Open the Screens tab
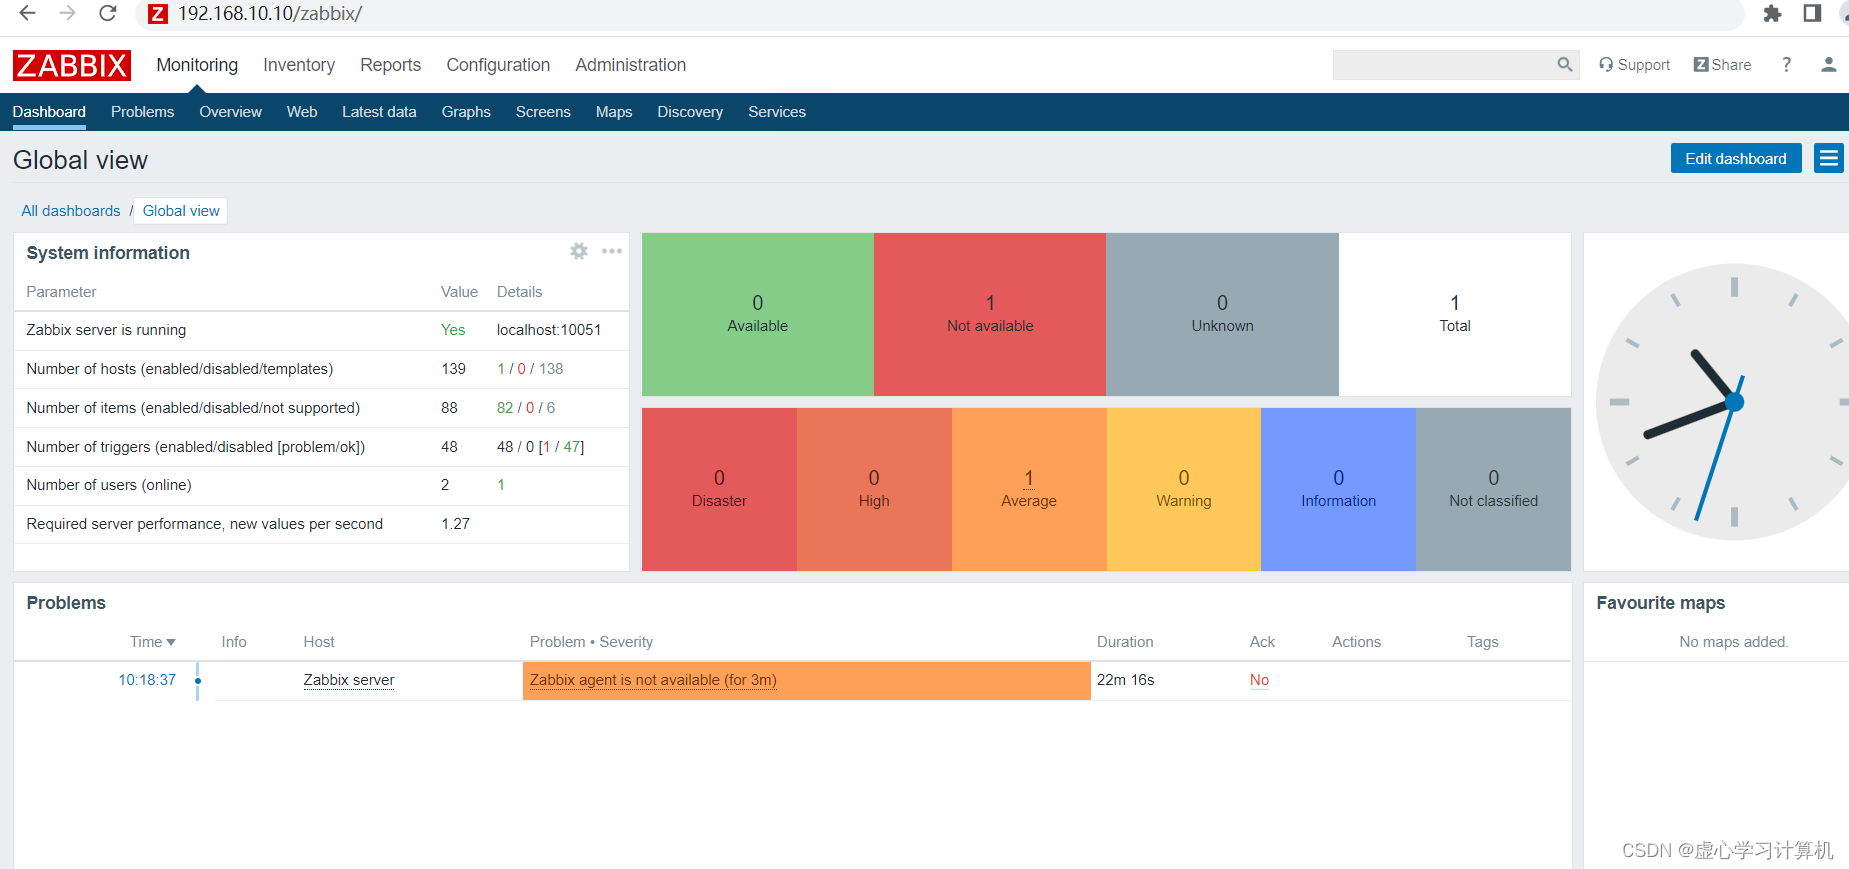The width and height of the screenshot is (1849, 869). (543, 112)
